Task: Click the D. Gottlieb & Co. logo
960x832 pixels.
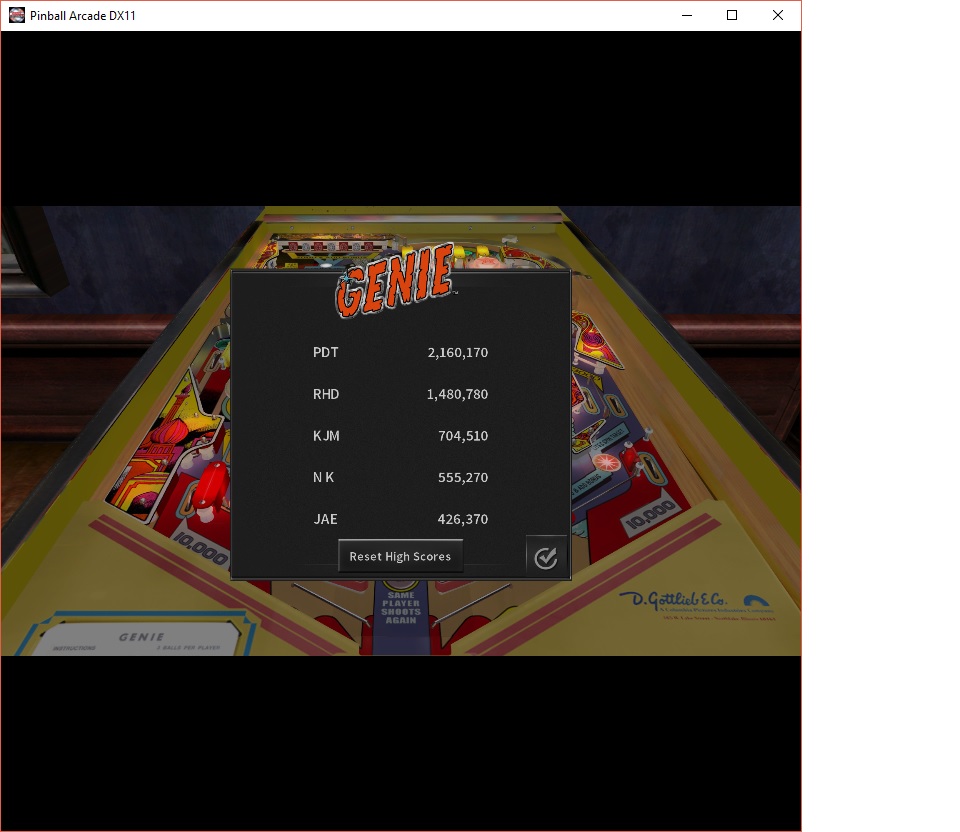Action: (x=698, y=603)
